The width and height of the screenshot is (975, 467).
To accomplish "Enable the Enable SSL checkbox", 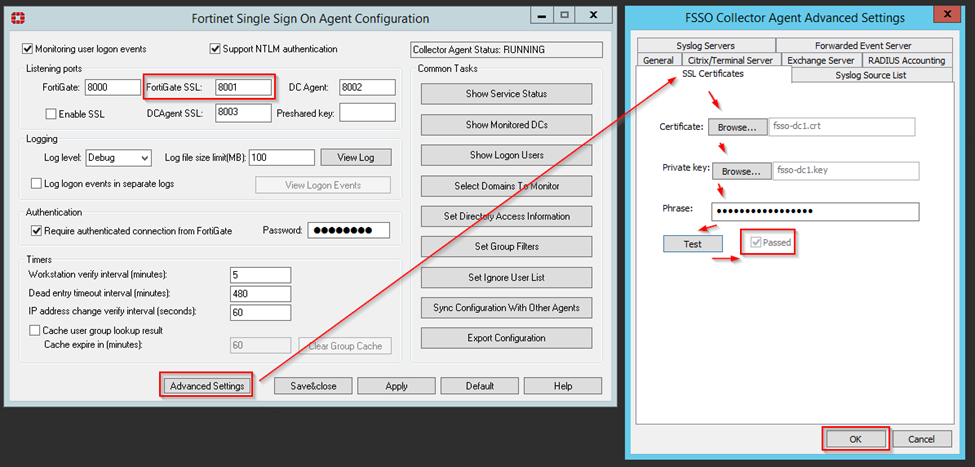I will [x=51, y=114].
